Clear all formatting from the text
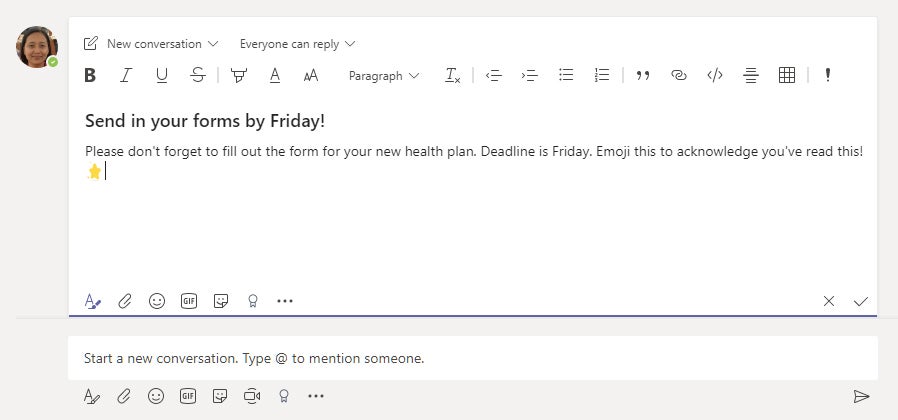The height and width of the screenshot is (420, 898). (452, 76)
